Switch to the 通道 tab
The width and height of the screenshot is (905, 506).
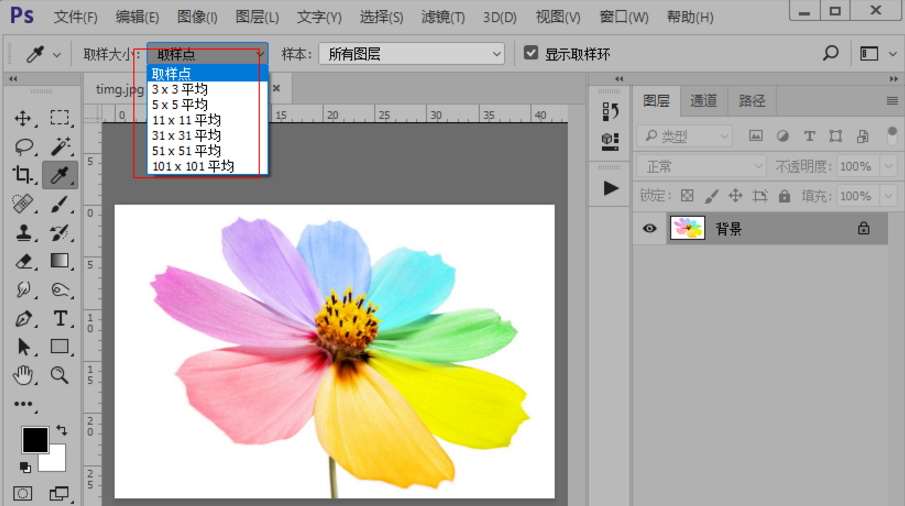pos(703,100)
